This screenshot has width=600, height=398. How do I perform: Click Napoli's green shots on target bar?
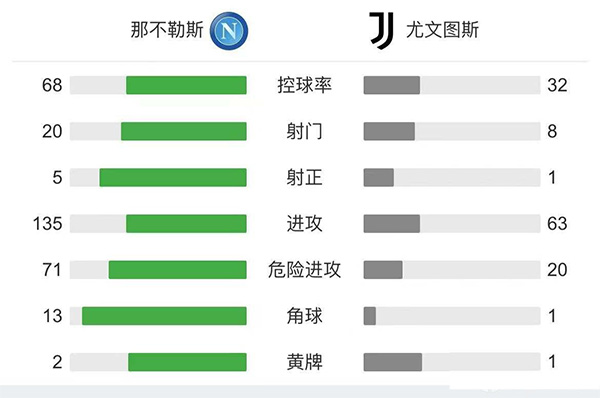pos(173,178)
